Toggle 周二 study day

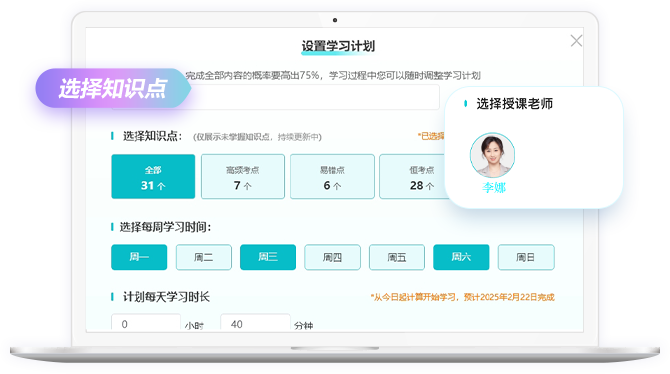pos(203,257)
